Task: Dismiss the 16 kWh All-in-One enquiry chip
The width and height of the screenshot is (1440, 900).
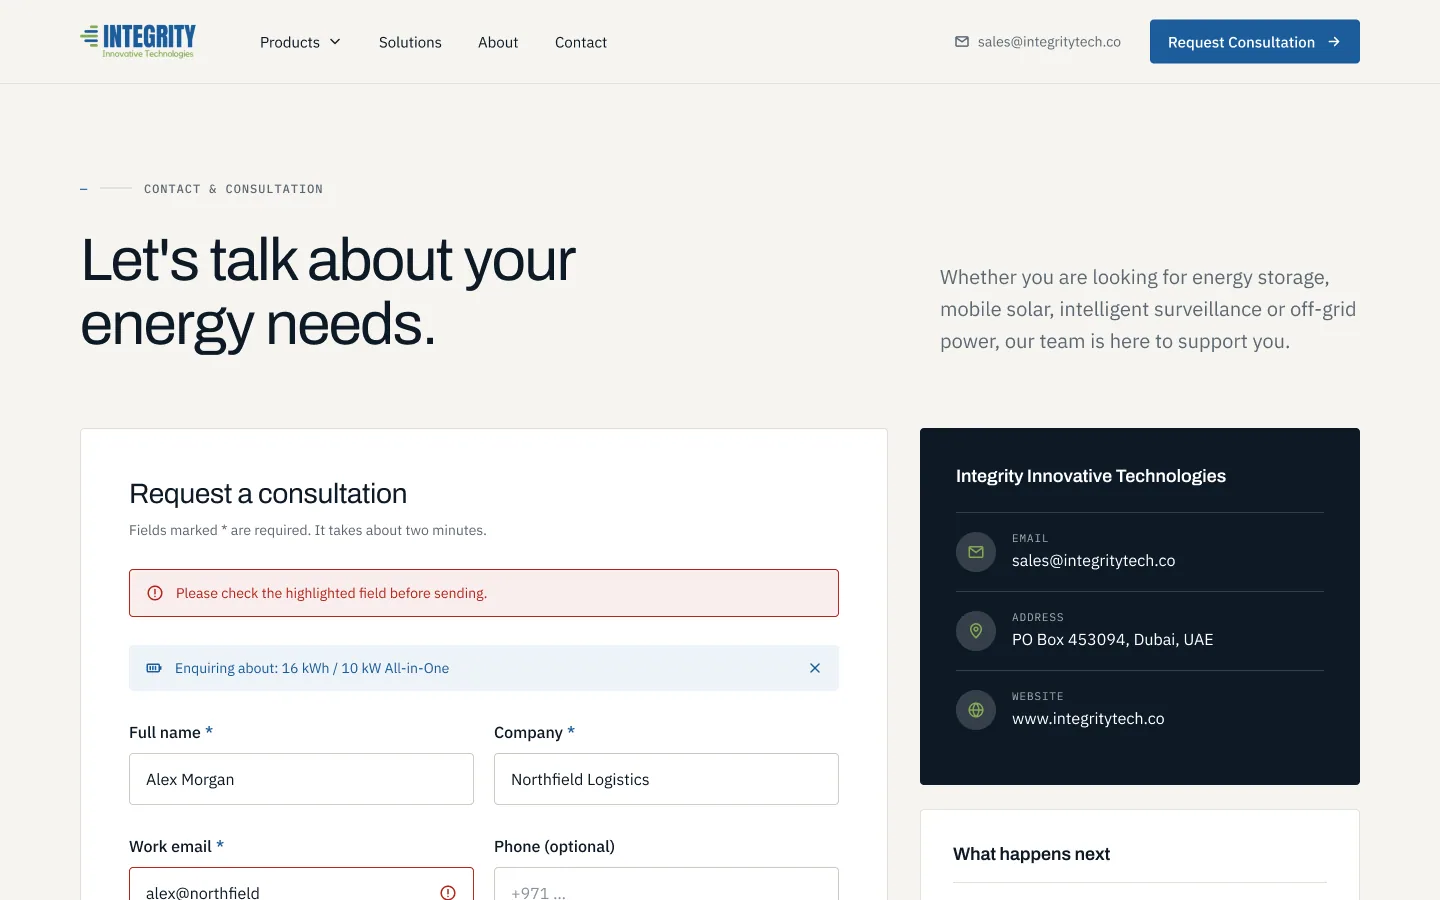Action: click(x=815, y=668)
